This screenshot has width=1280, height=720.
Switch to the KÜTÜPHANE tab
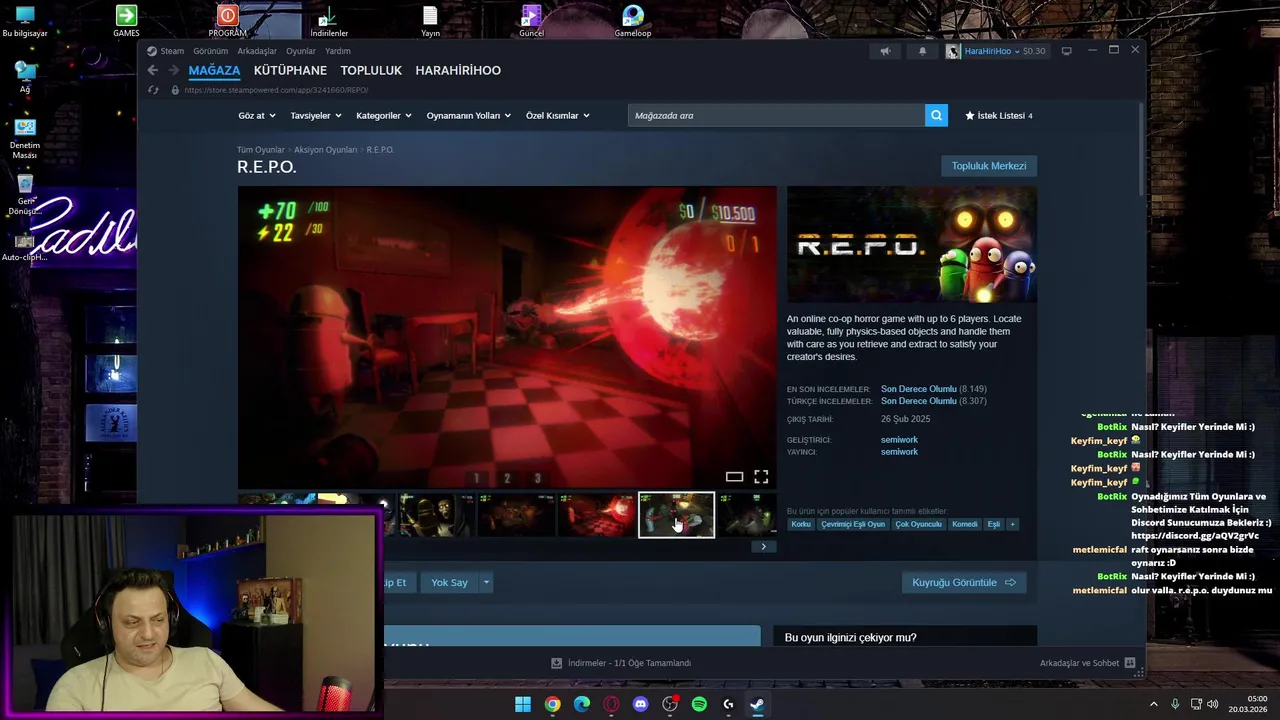[290, 70]
